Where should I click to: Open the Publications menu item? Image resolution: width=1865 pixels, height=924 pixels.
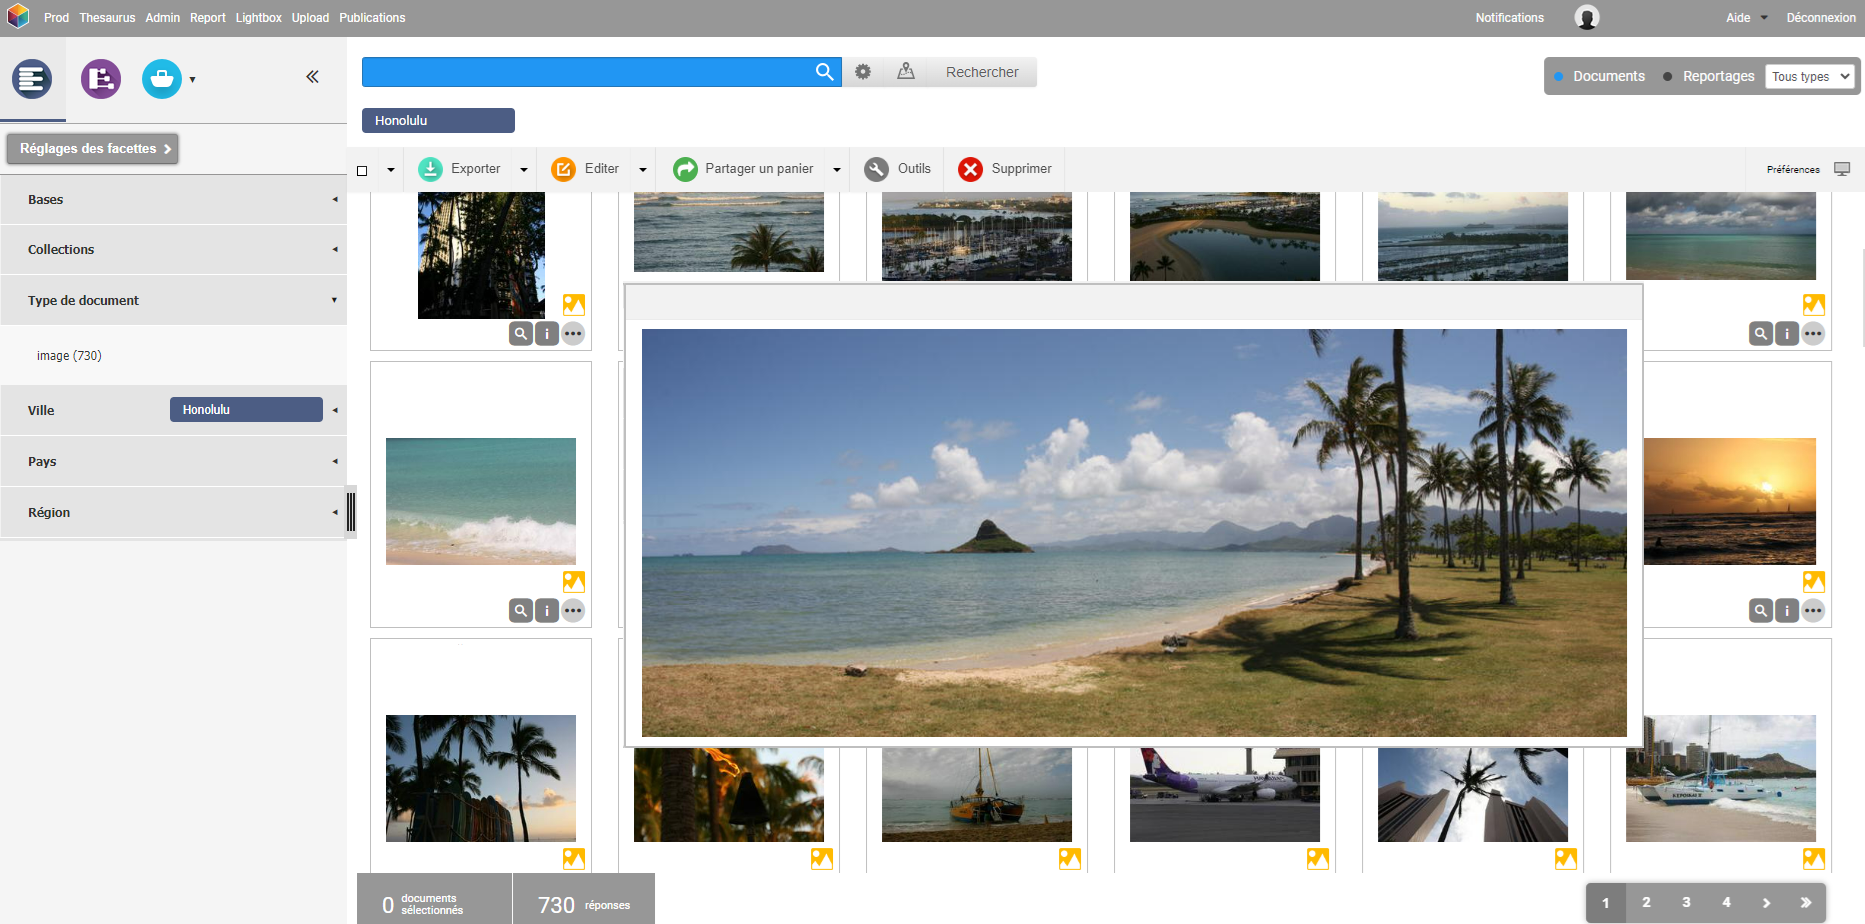click(372, 18)
